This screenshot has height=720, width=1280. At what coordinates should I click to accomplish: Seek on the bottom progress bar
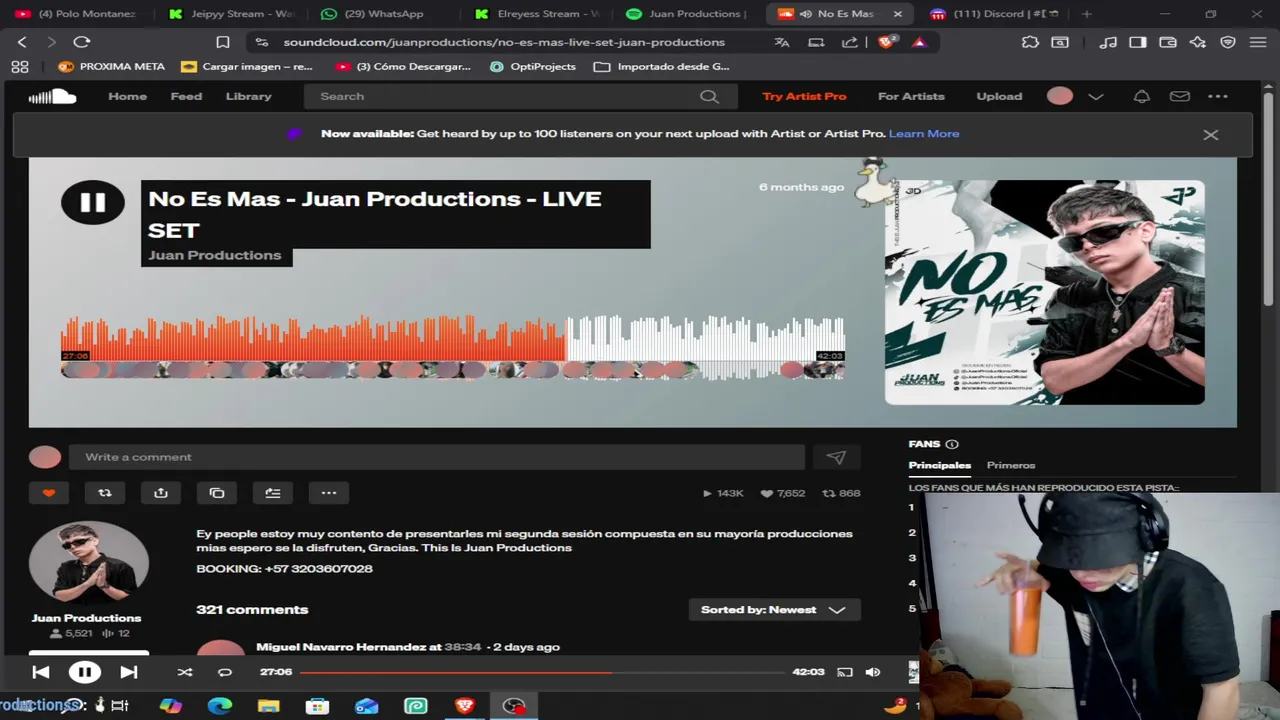[541, 672]
